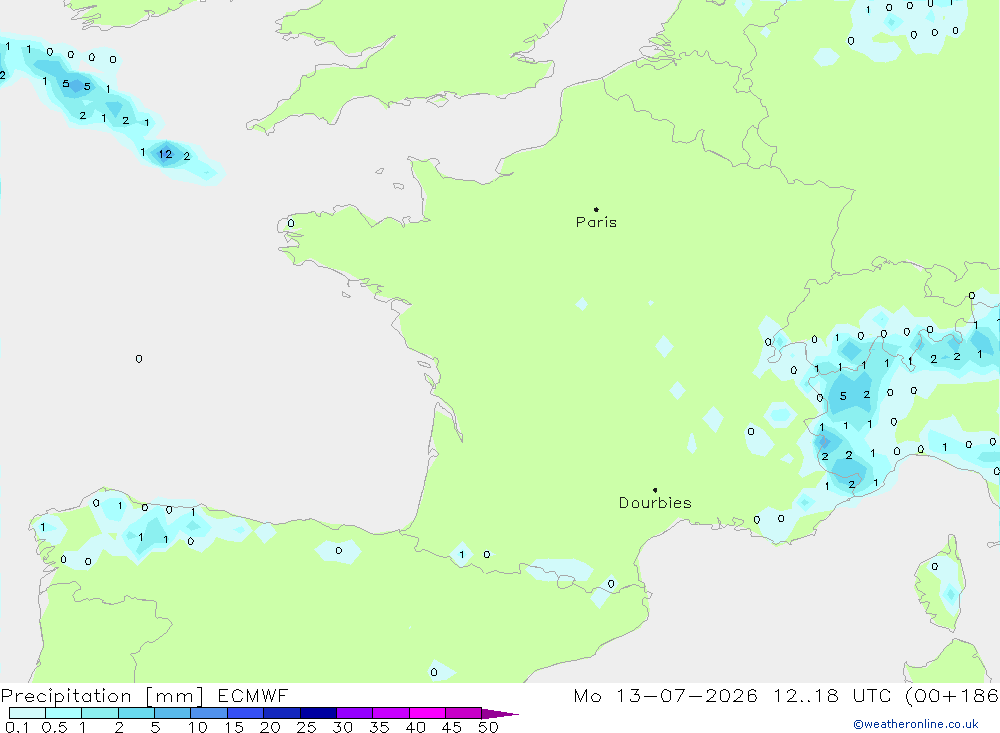Click the 40 to 45 mm magenta swatch
1000x733 pixels.
tap(427, 713)
